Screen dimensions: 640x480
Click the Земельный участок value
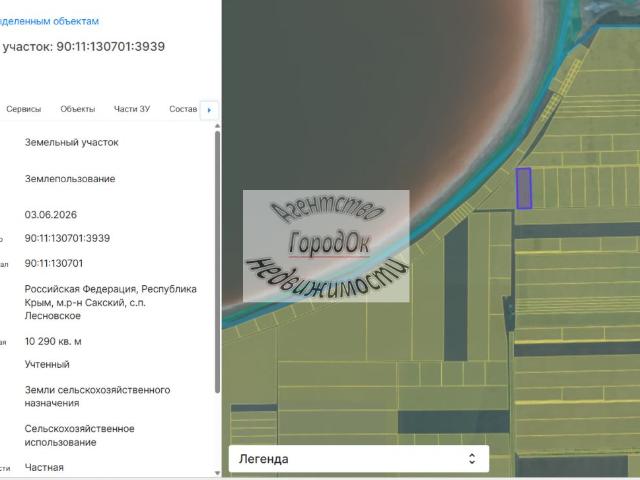[71, 142]
